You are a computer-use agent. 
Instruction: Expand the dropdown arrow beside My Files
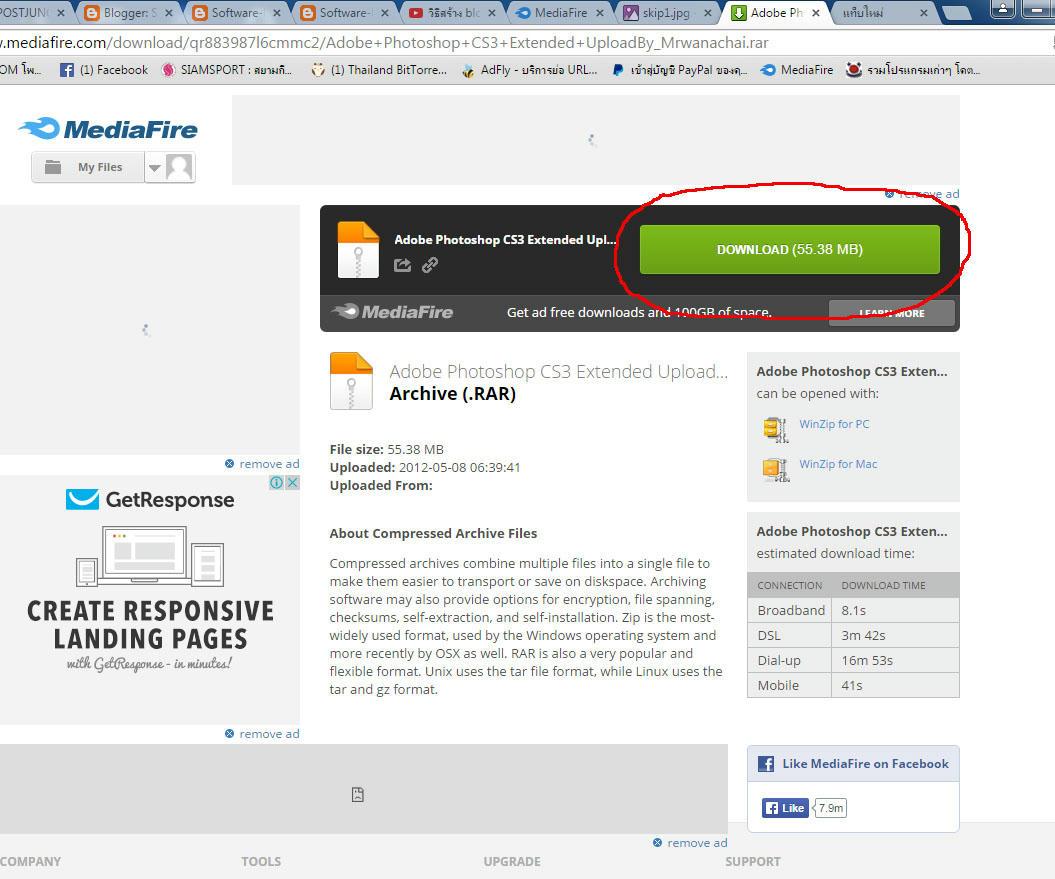pos(154,168)
